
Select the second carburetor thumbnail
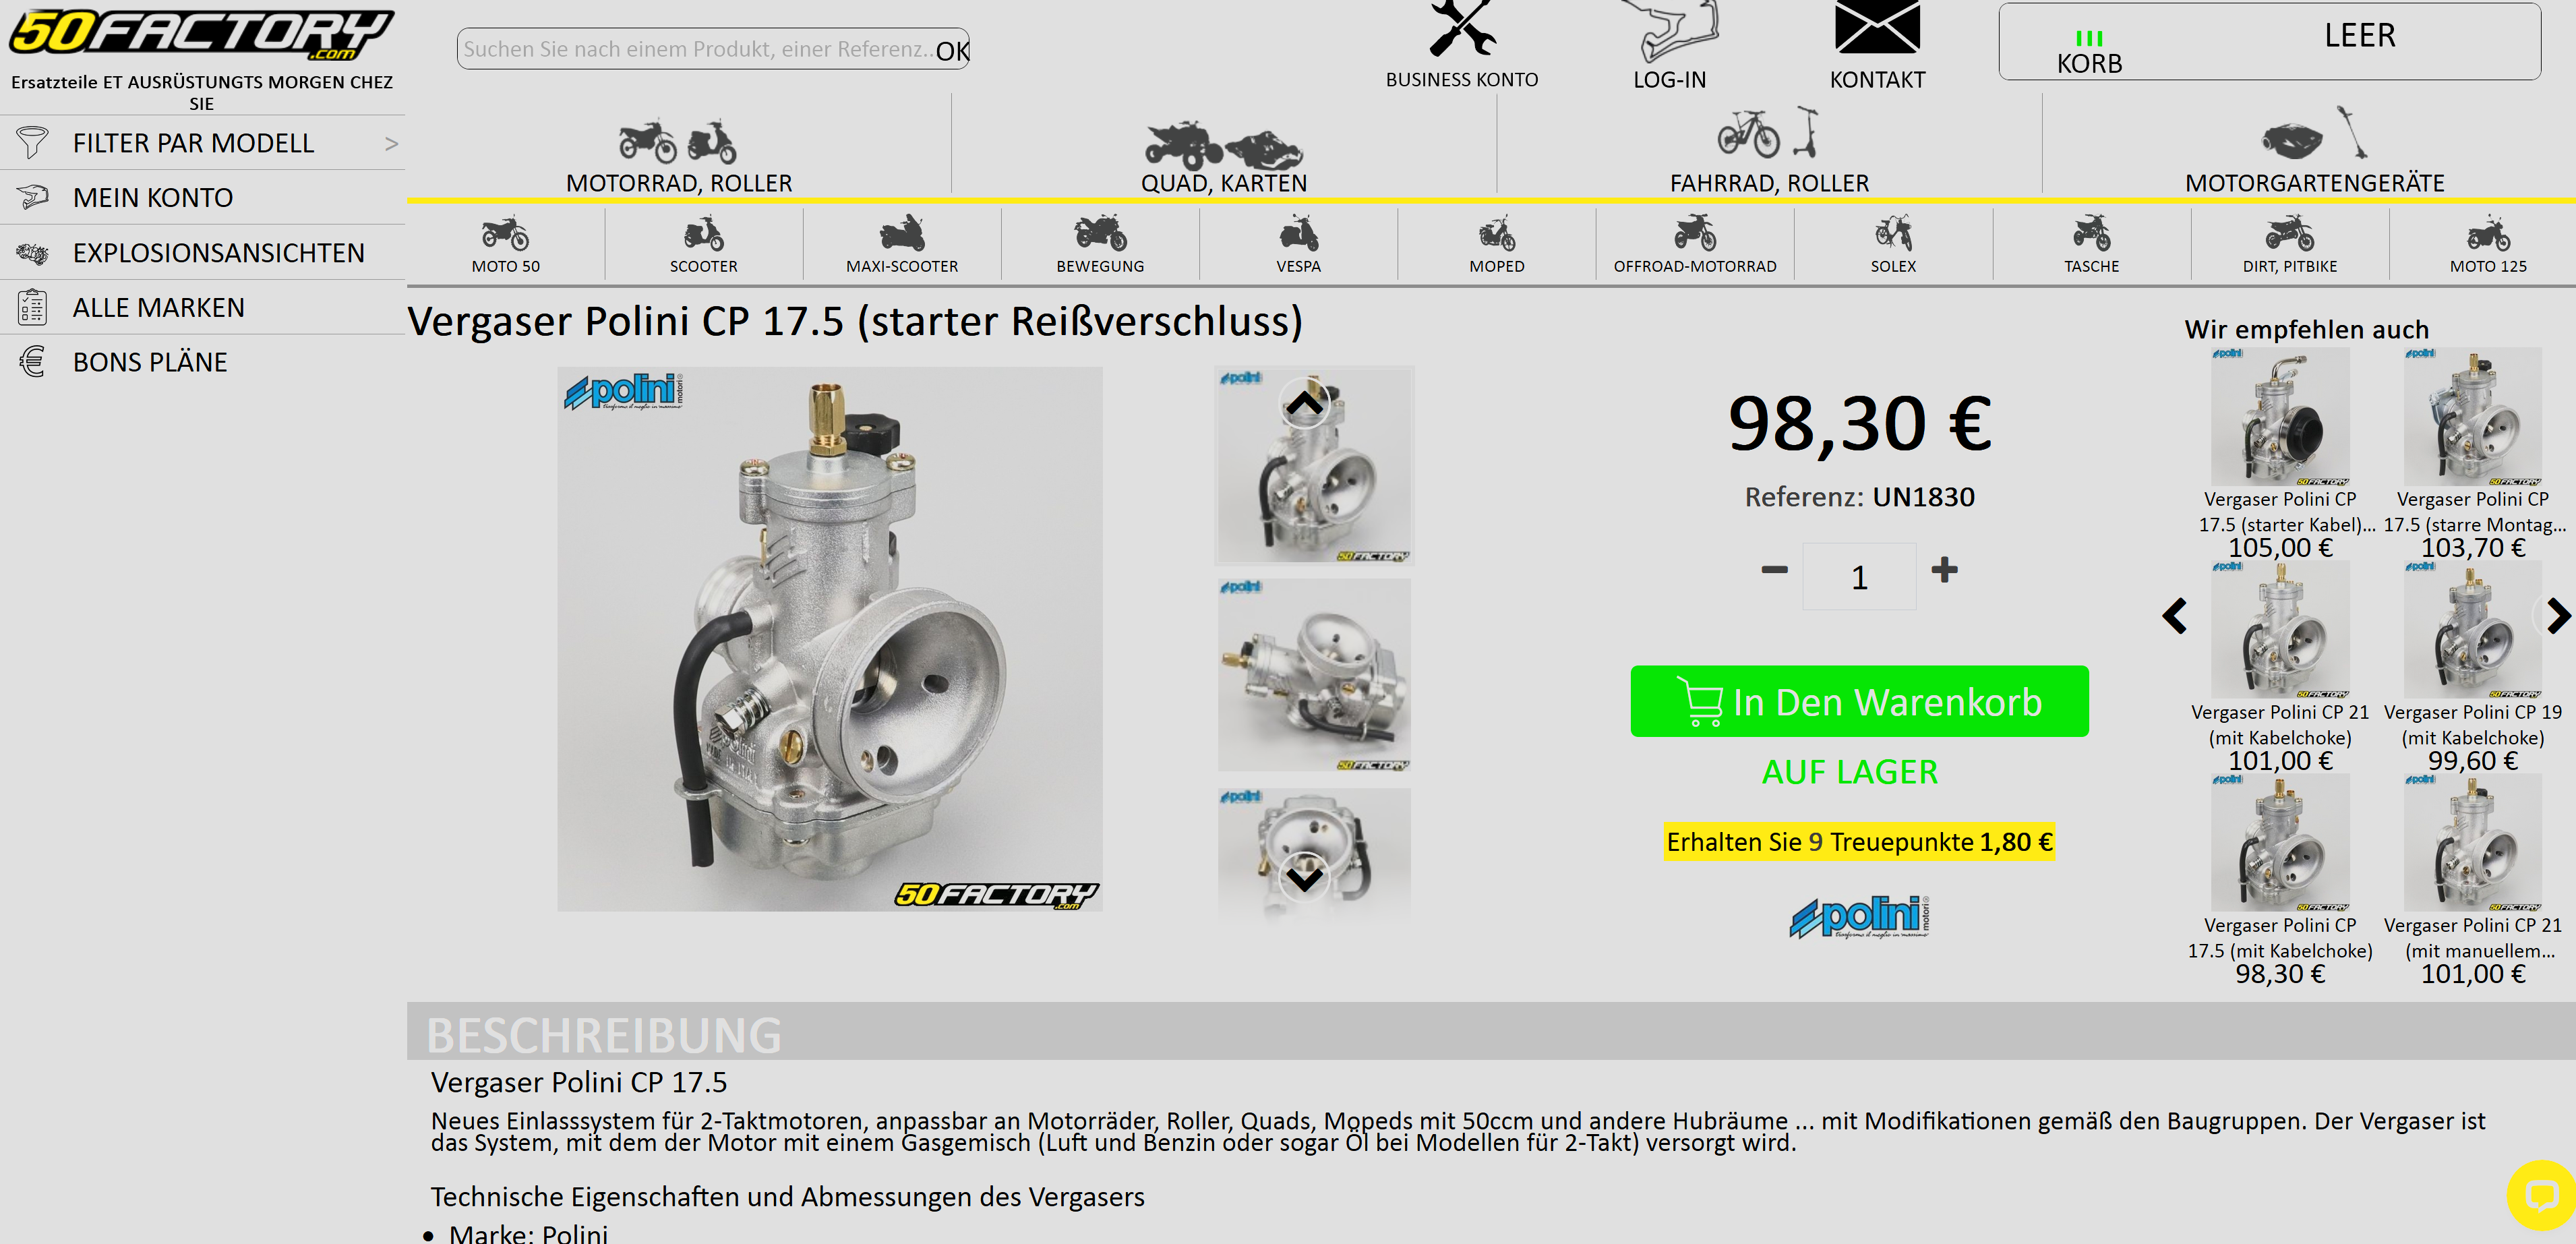point(1314,674)
